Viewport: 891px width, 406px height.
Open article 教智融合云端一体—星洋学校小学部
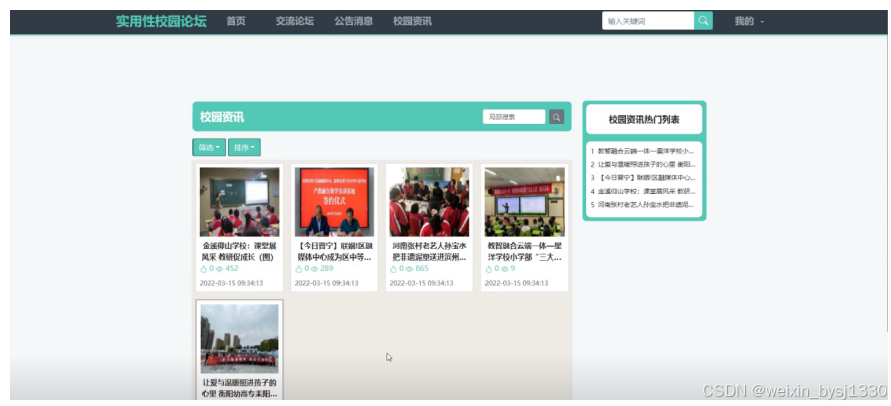[x=524, y=251]
